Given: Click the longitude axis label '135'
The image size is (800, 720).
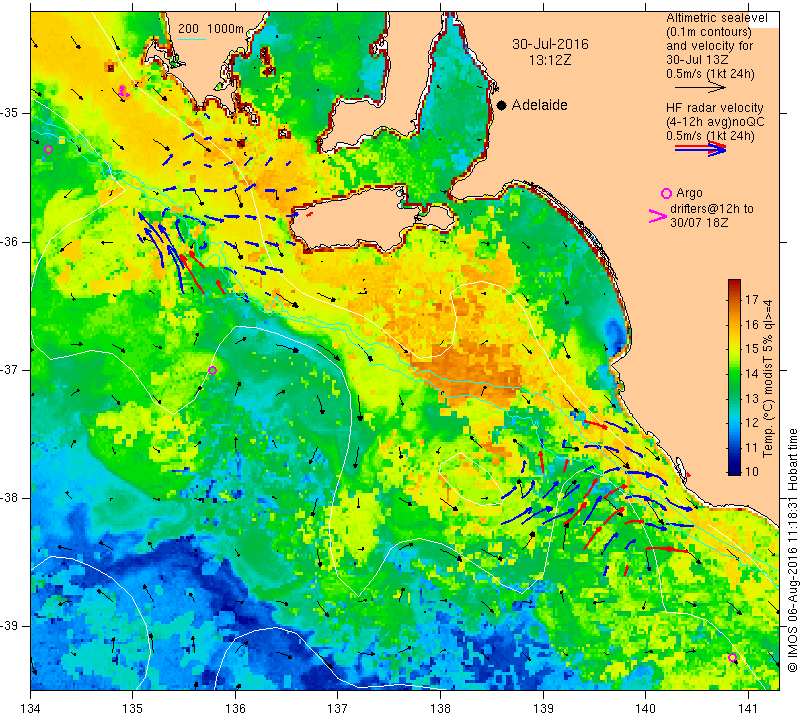Looking at the screenshot, I should pos(133,708).
